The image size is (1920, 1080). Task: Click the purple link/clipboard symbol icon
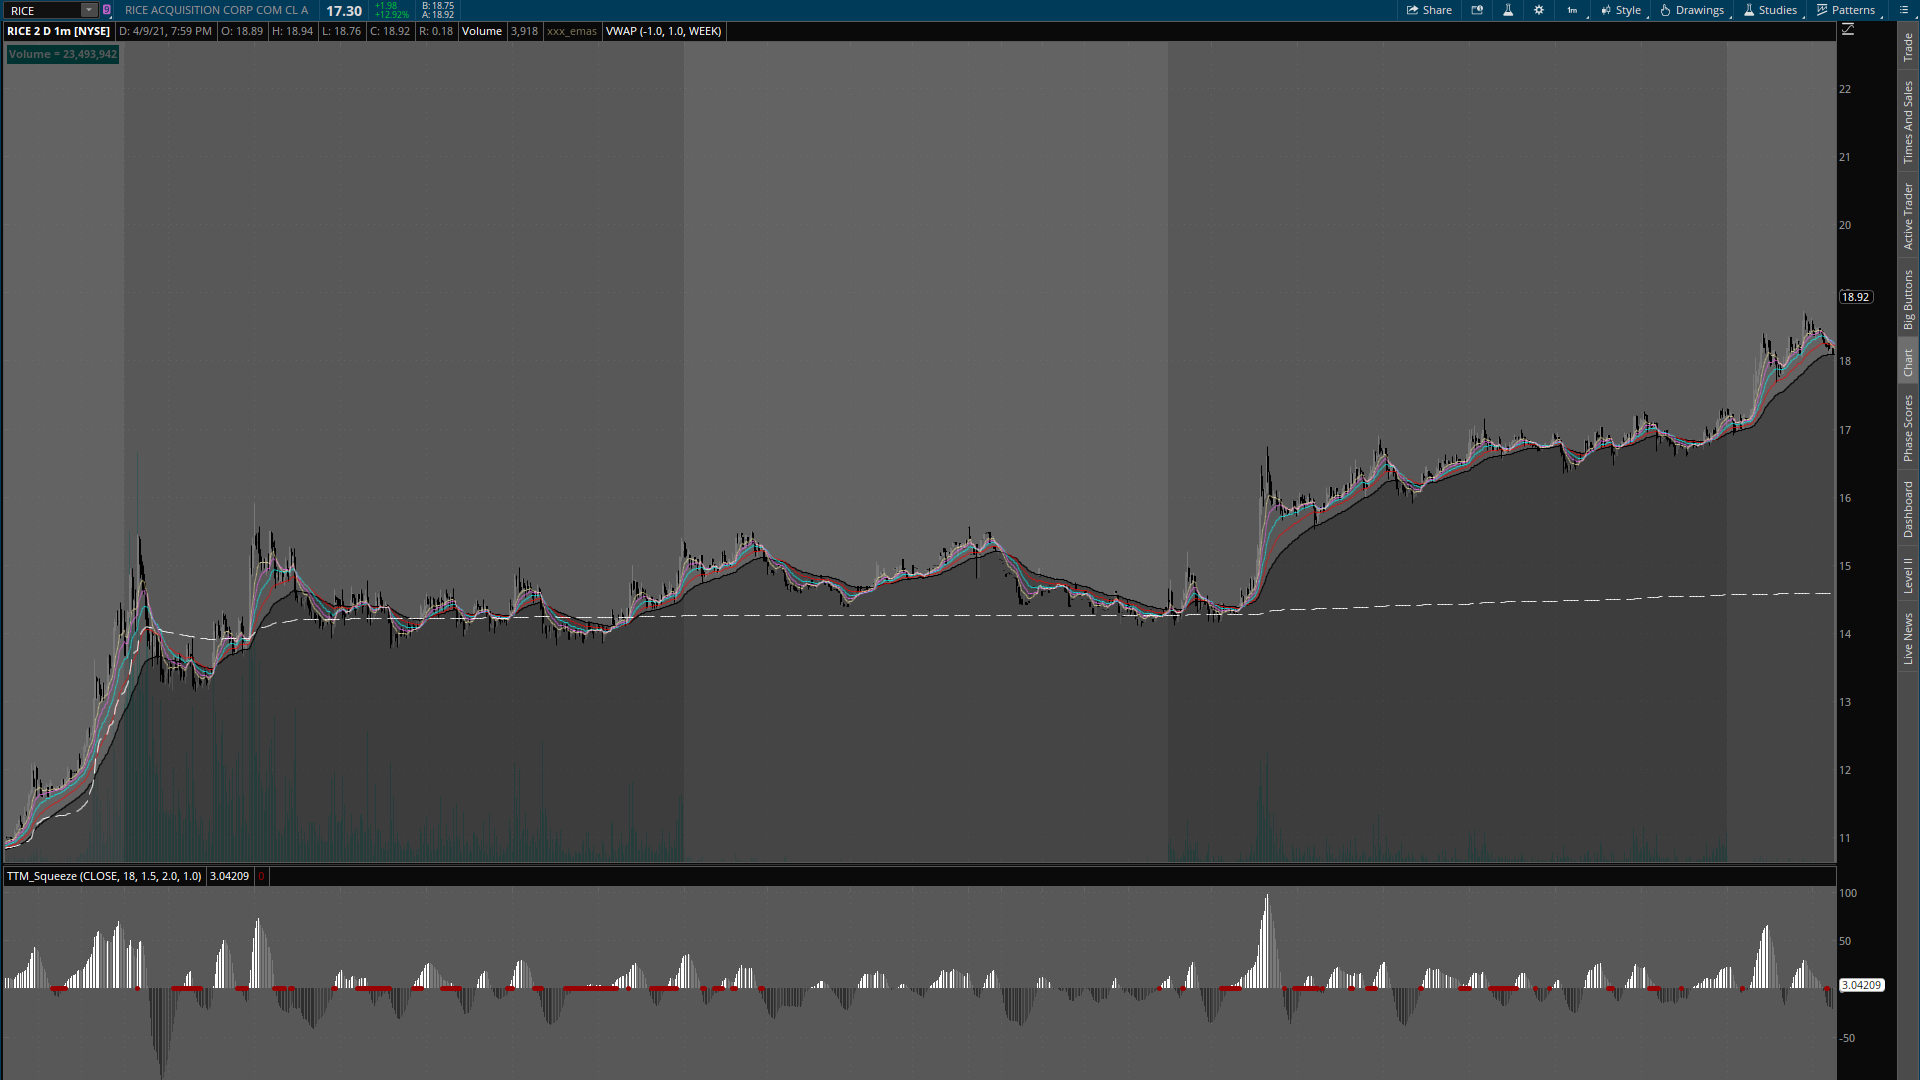tap(107, 10)
